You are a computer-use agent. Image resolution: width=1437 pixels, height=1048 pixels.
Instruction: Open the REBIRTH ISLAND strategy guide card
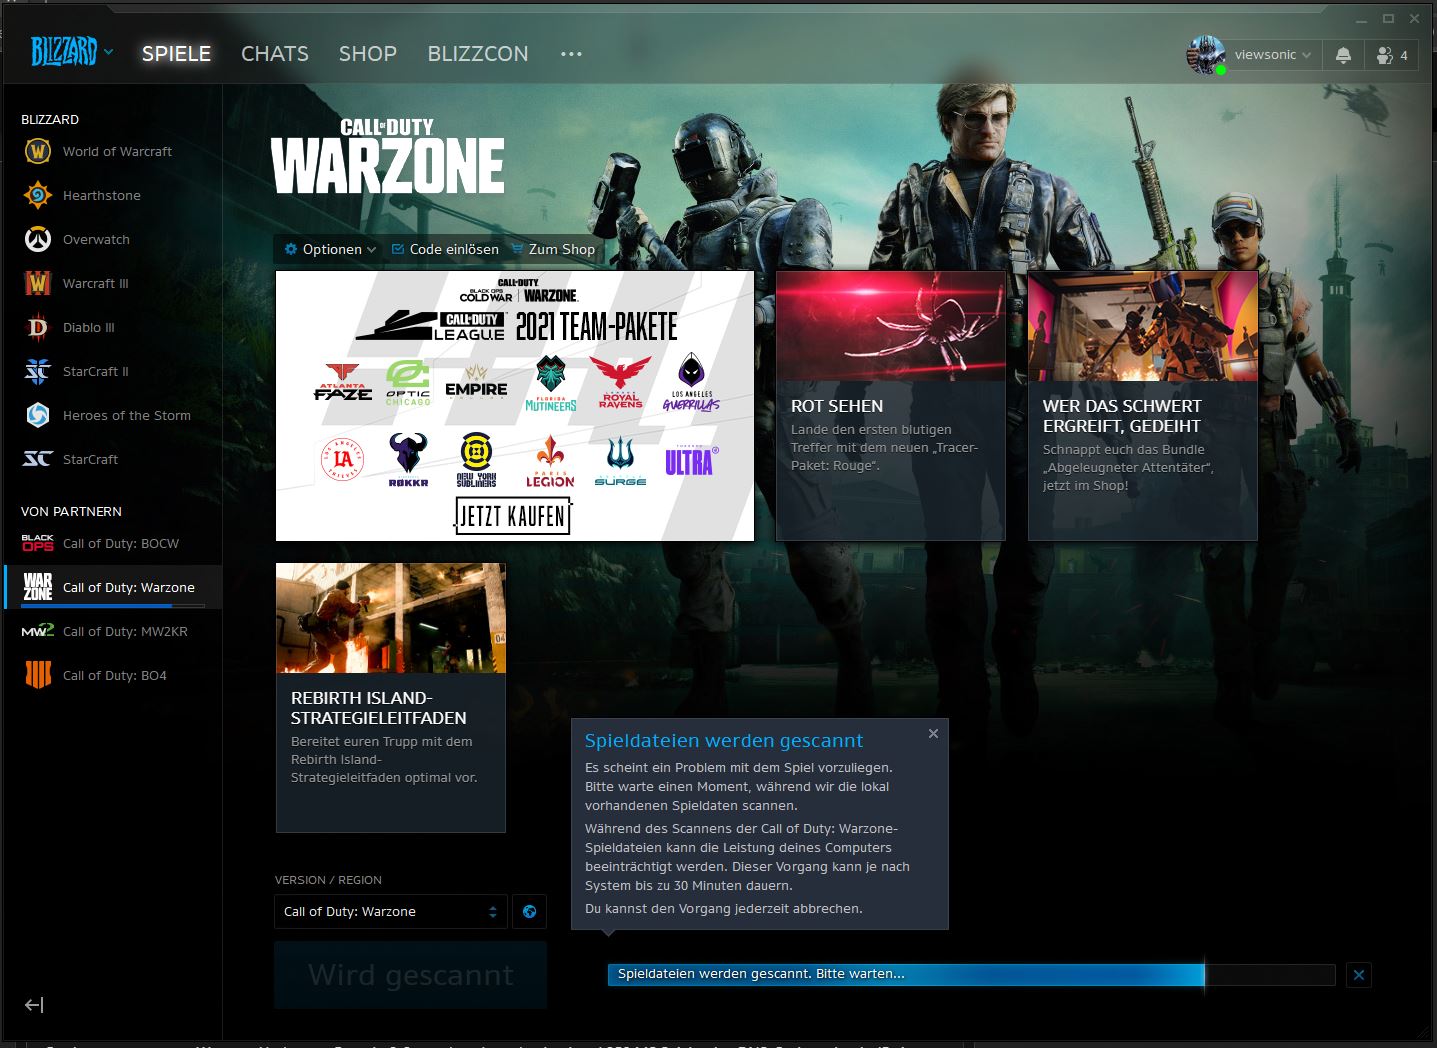pyautogui.click(x=391, y=698)
